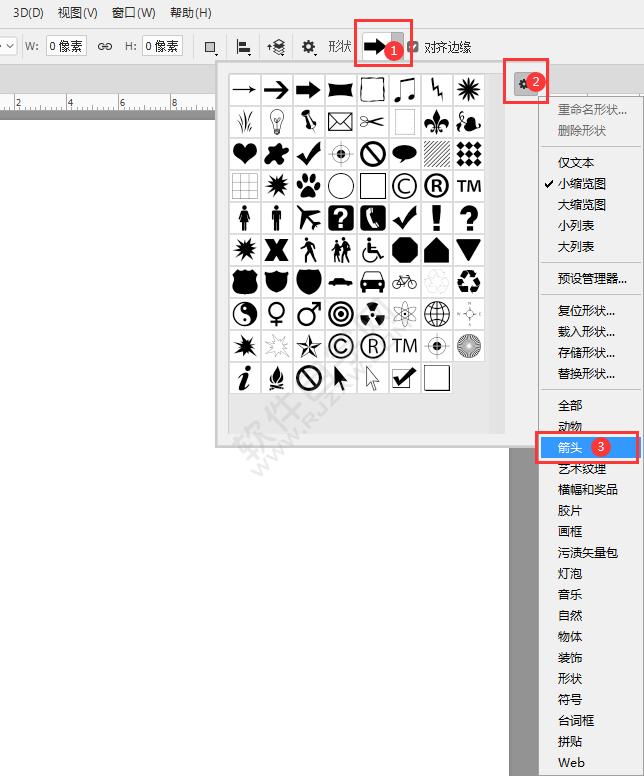644x776 pixels.
Task: Select the envelope shape
Action: pos(341,122)
